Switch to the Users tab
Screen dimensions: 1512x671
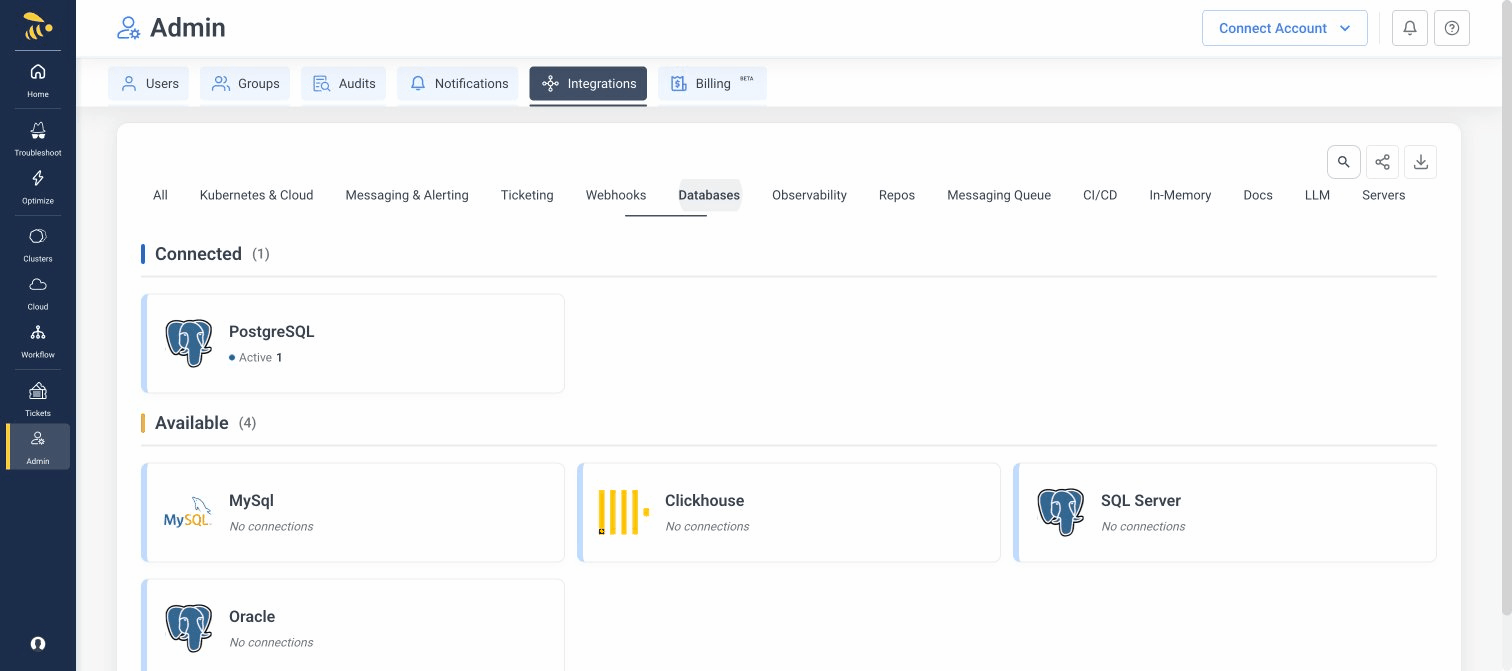[148, 84]
